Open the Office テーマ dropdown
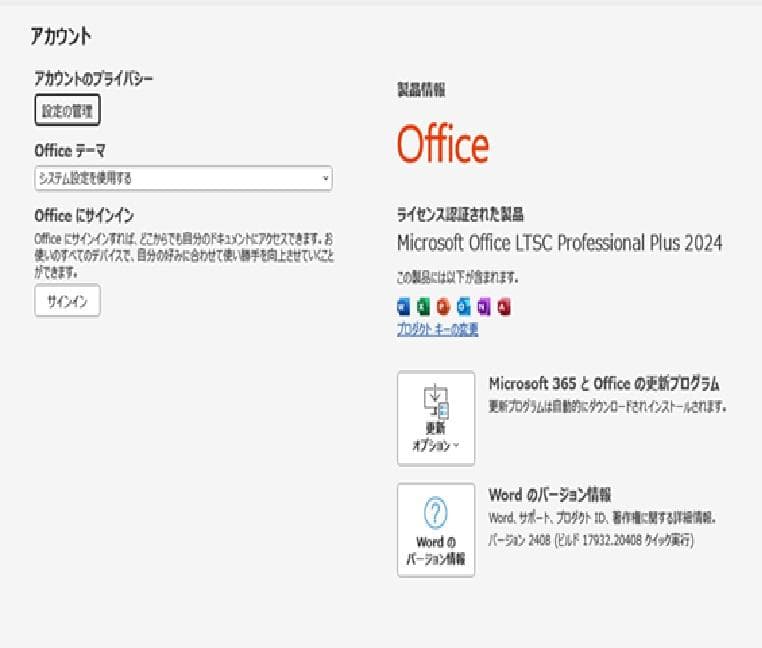762x648 pixels. pyautogui.click(x=183, y=178)
